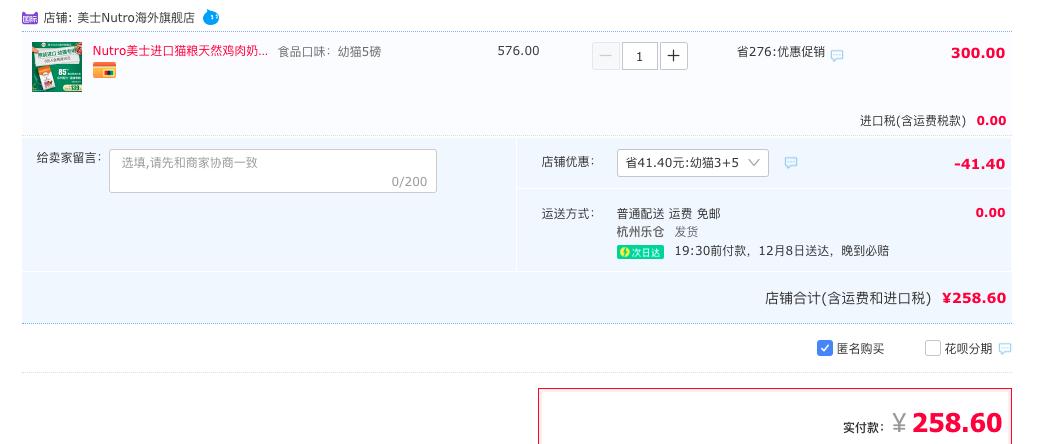1044x444 pixels.
Task: Click info bubble icon next to 省276:优惠促销
Action: click(837, 55)
